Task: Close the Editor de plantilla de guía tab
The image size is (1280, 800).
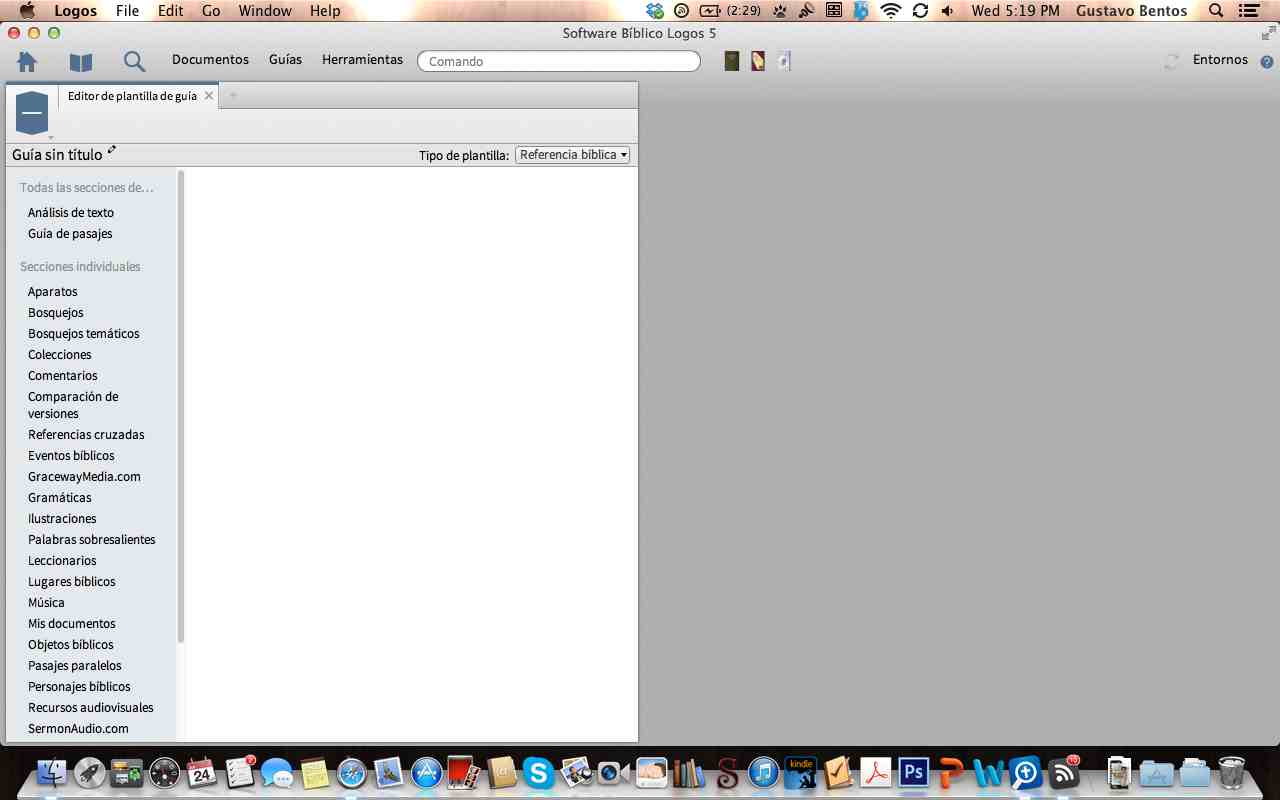Action: point(209,96)
